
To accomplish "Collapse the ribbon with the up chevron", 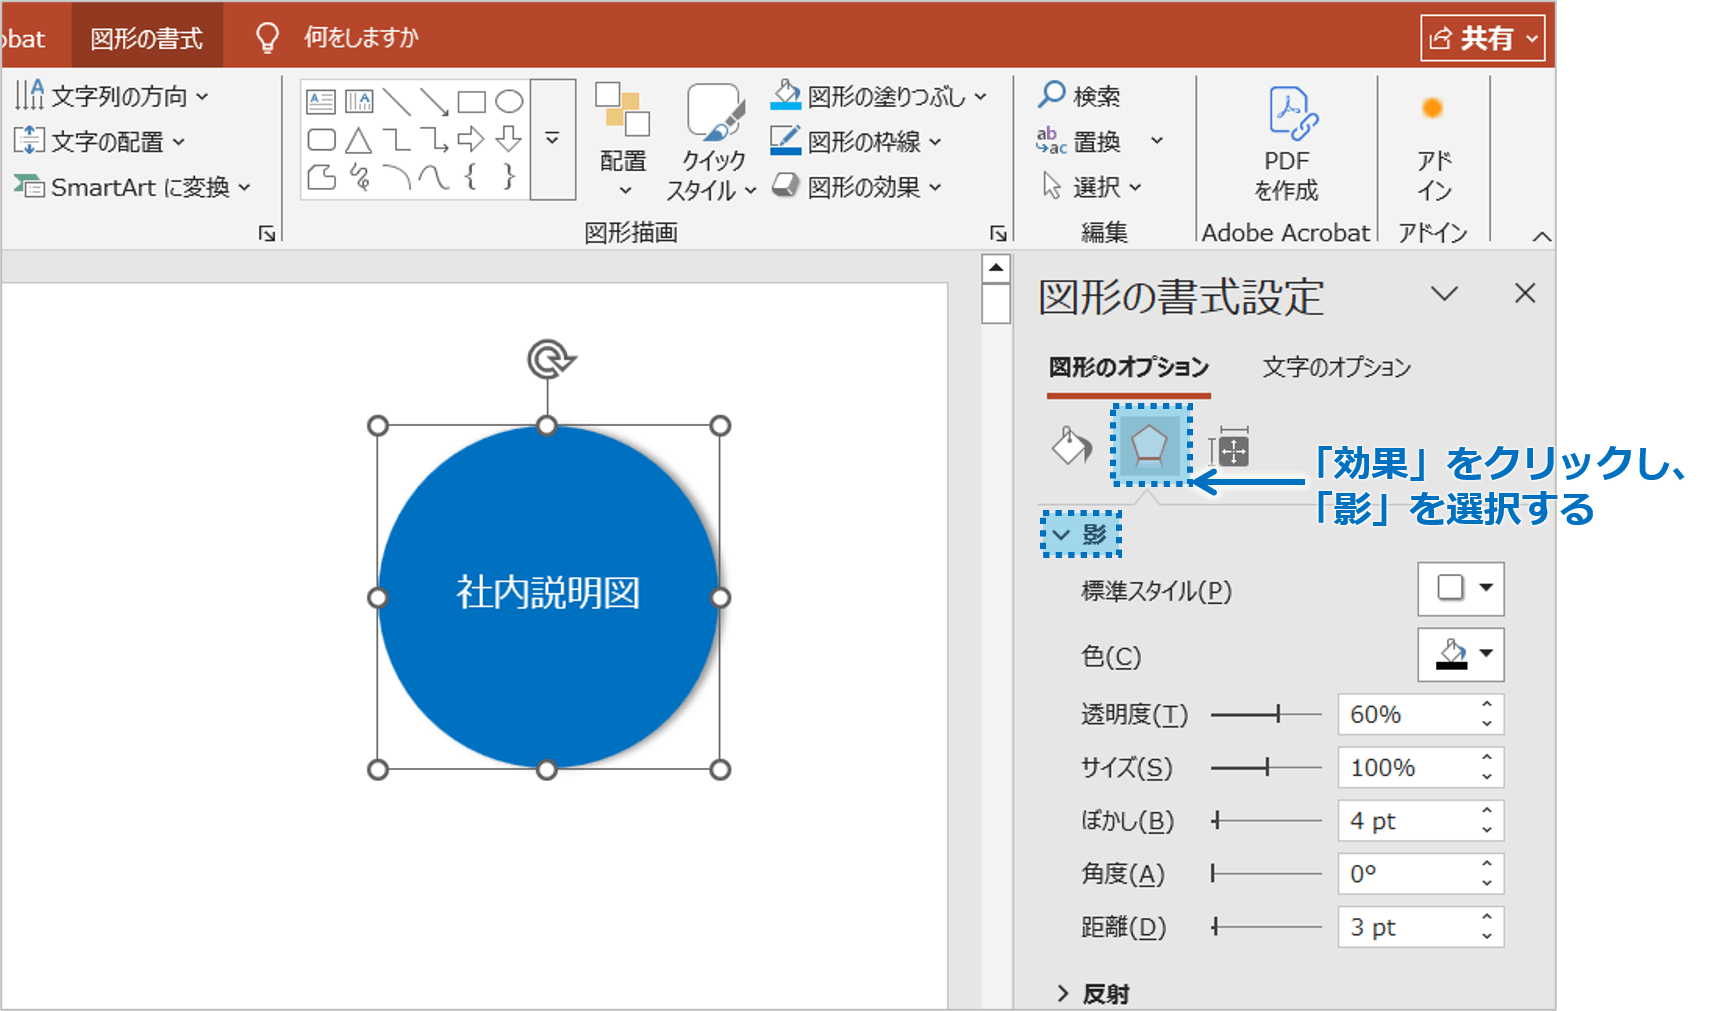I will (1541, 236).
